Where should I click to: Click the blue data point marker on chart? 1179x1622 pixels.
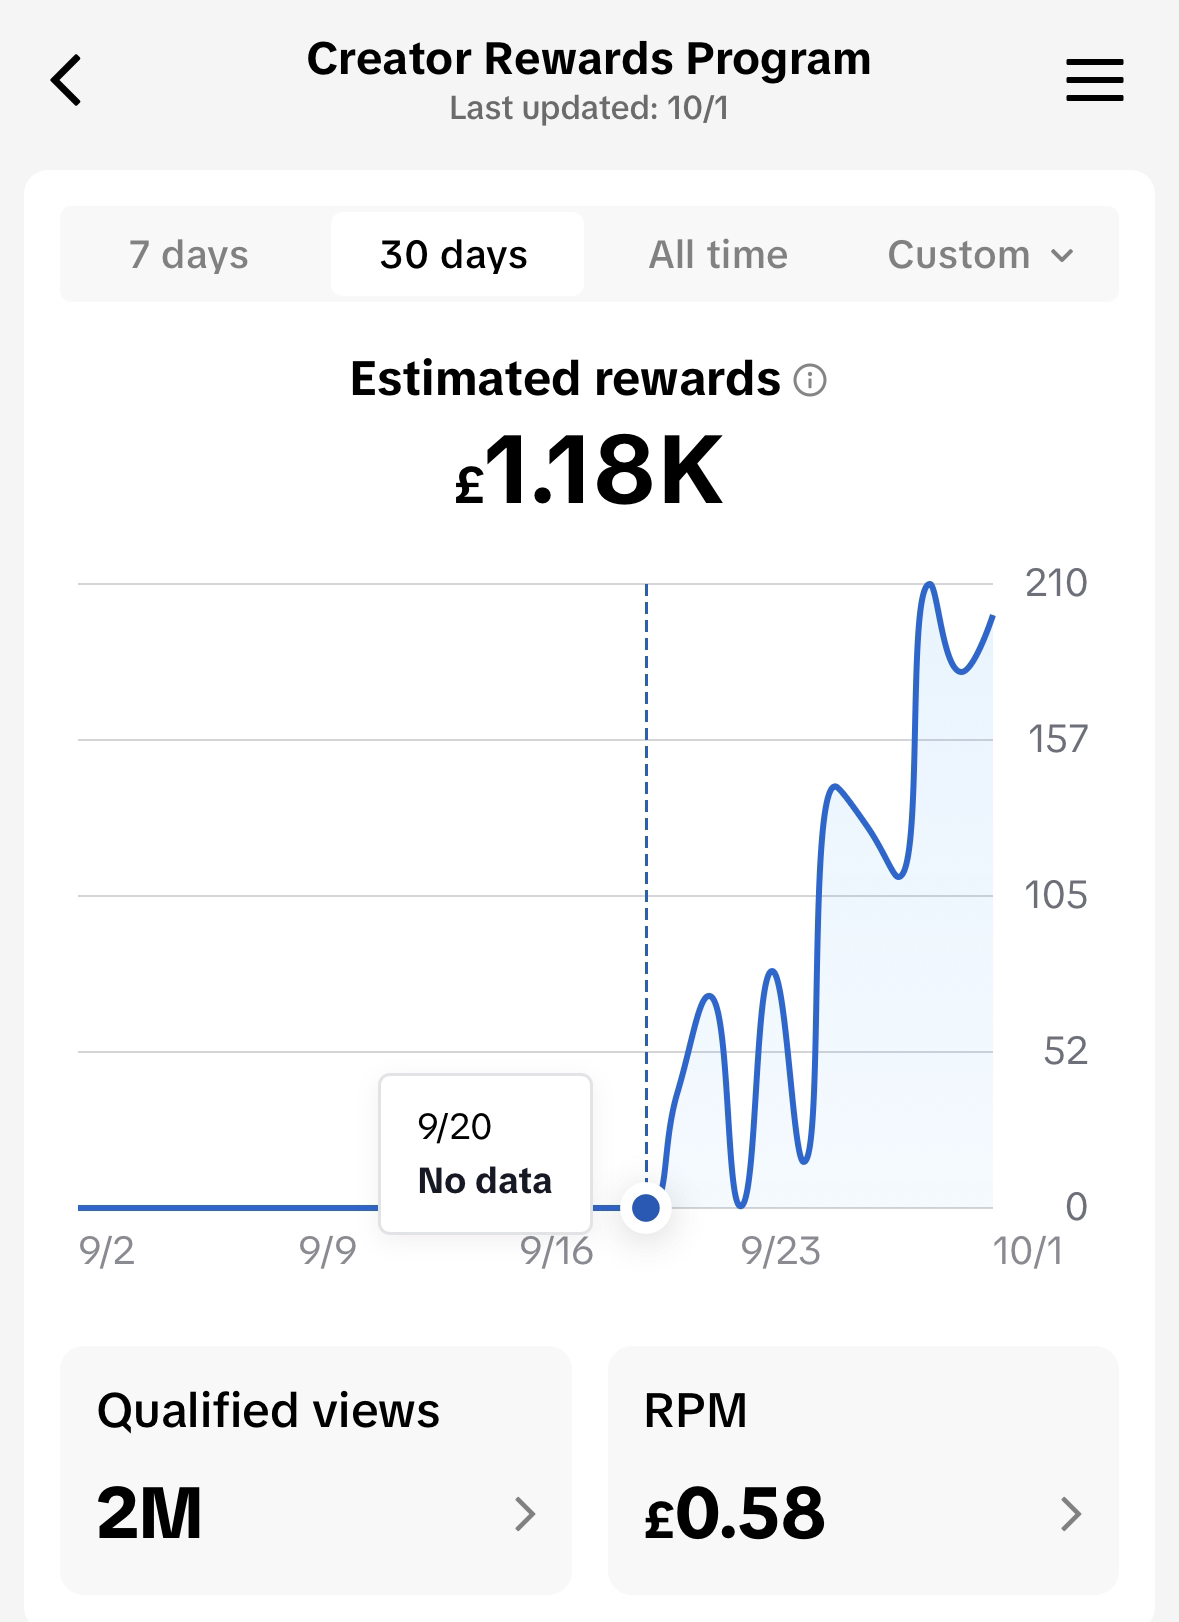point(646,1208)
